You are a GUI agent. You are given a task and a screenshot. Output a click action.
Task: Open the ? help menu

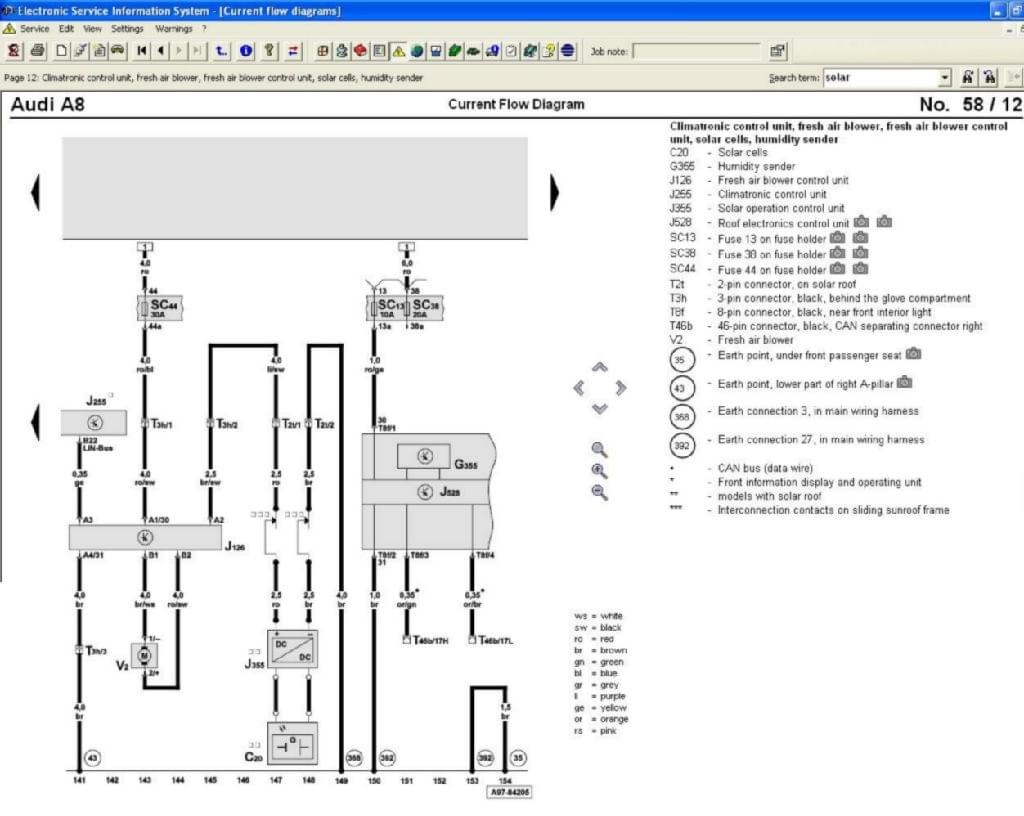pyautogui.click(x=204, y=29)
